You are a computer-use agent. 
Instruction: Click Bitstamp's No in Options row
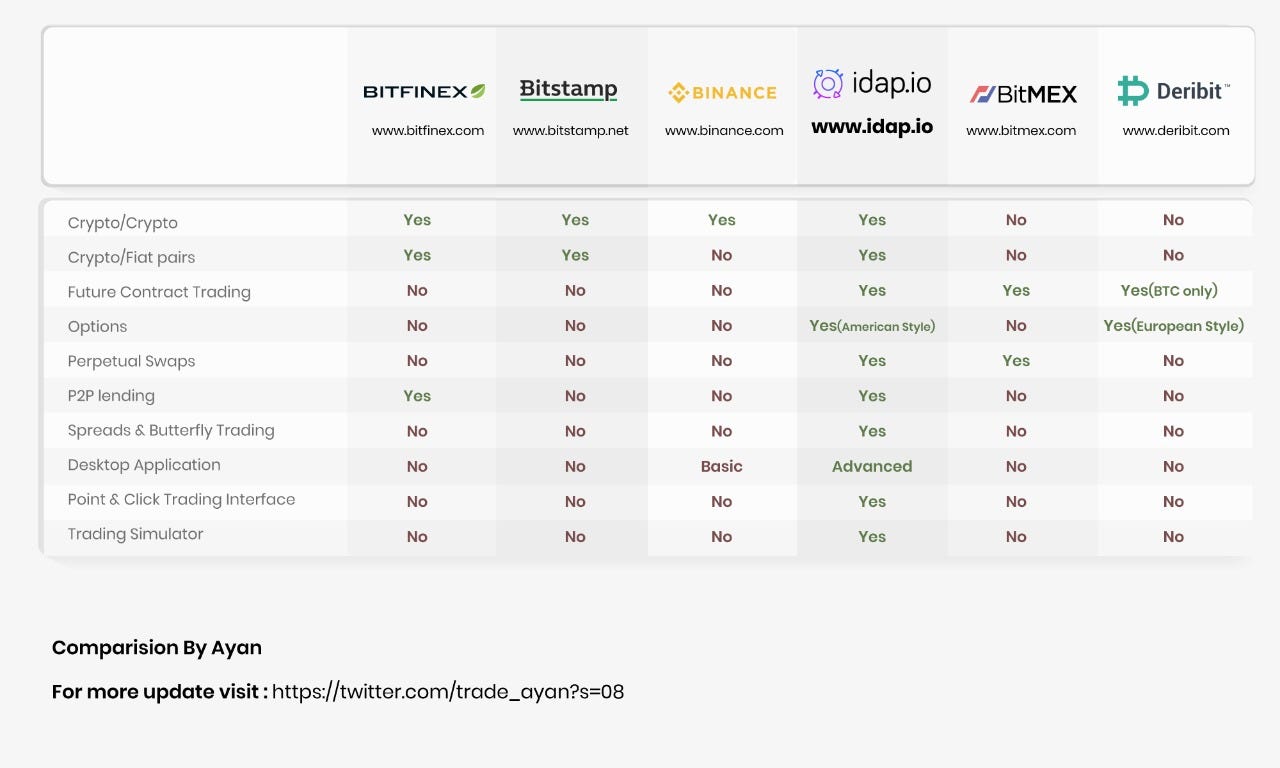point(575,325)
